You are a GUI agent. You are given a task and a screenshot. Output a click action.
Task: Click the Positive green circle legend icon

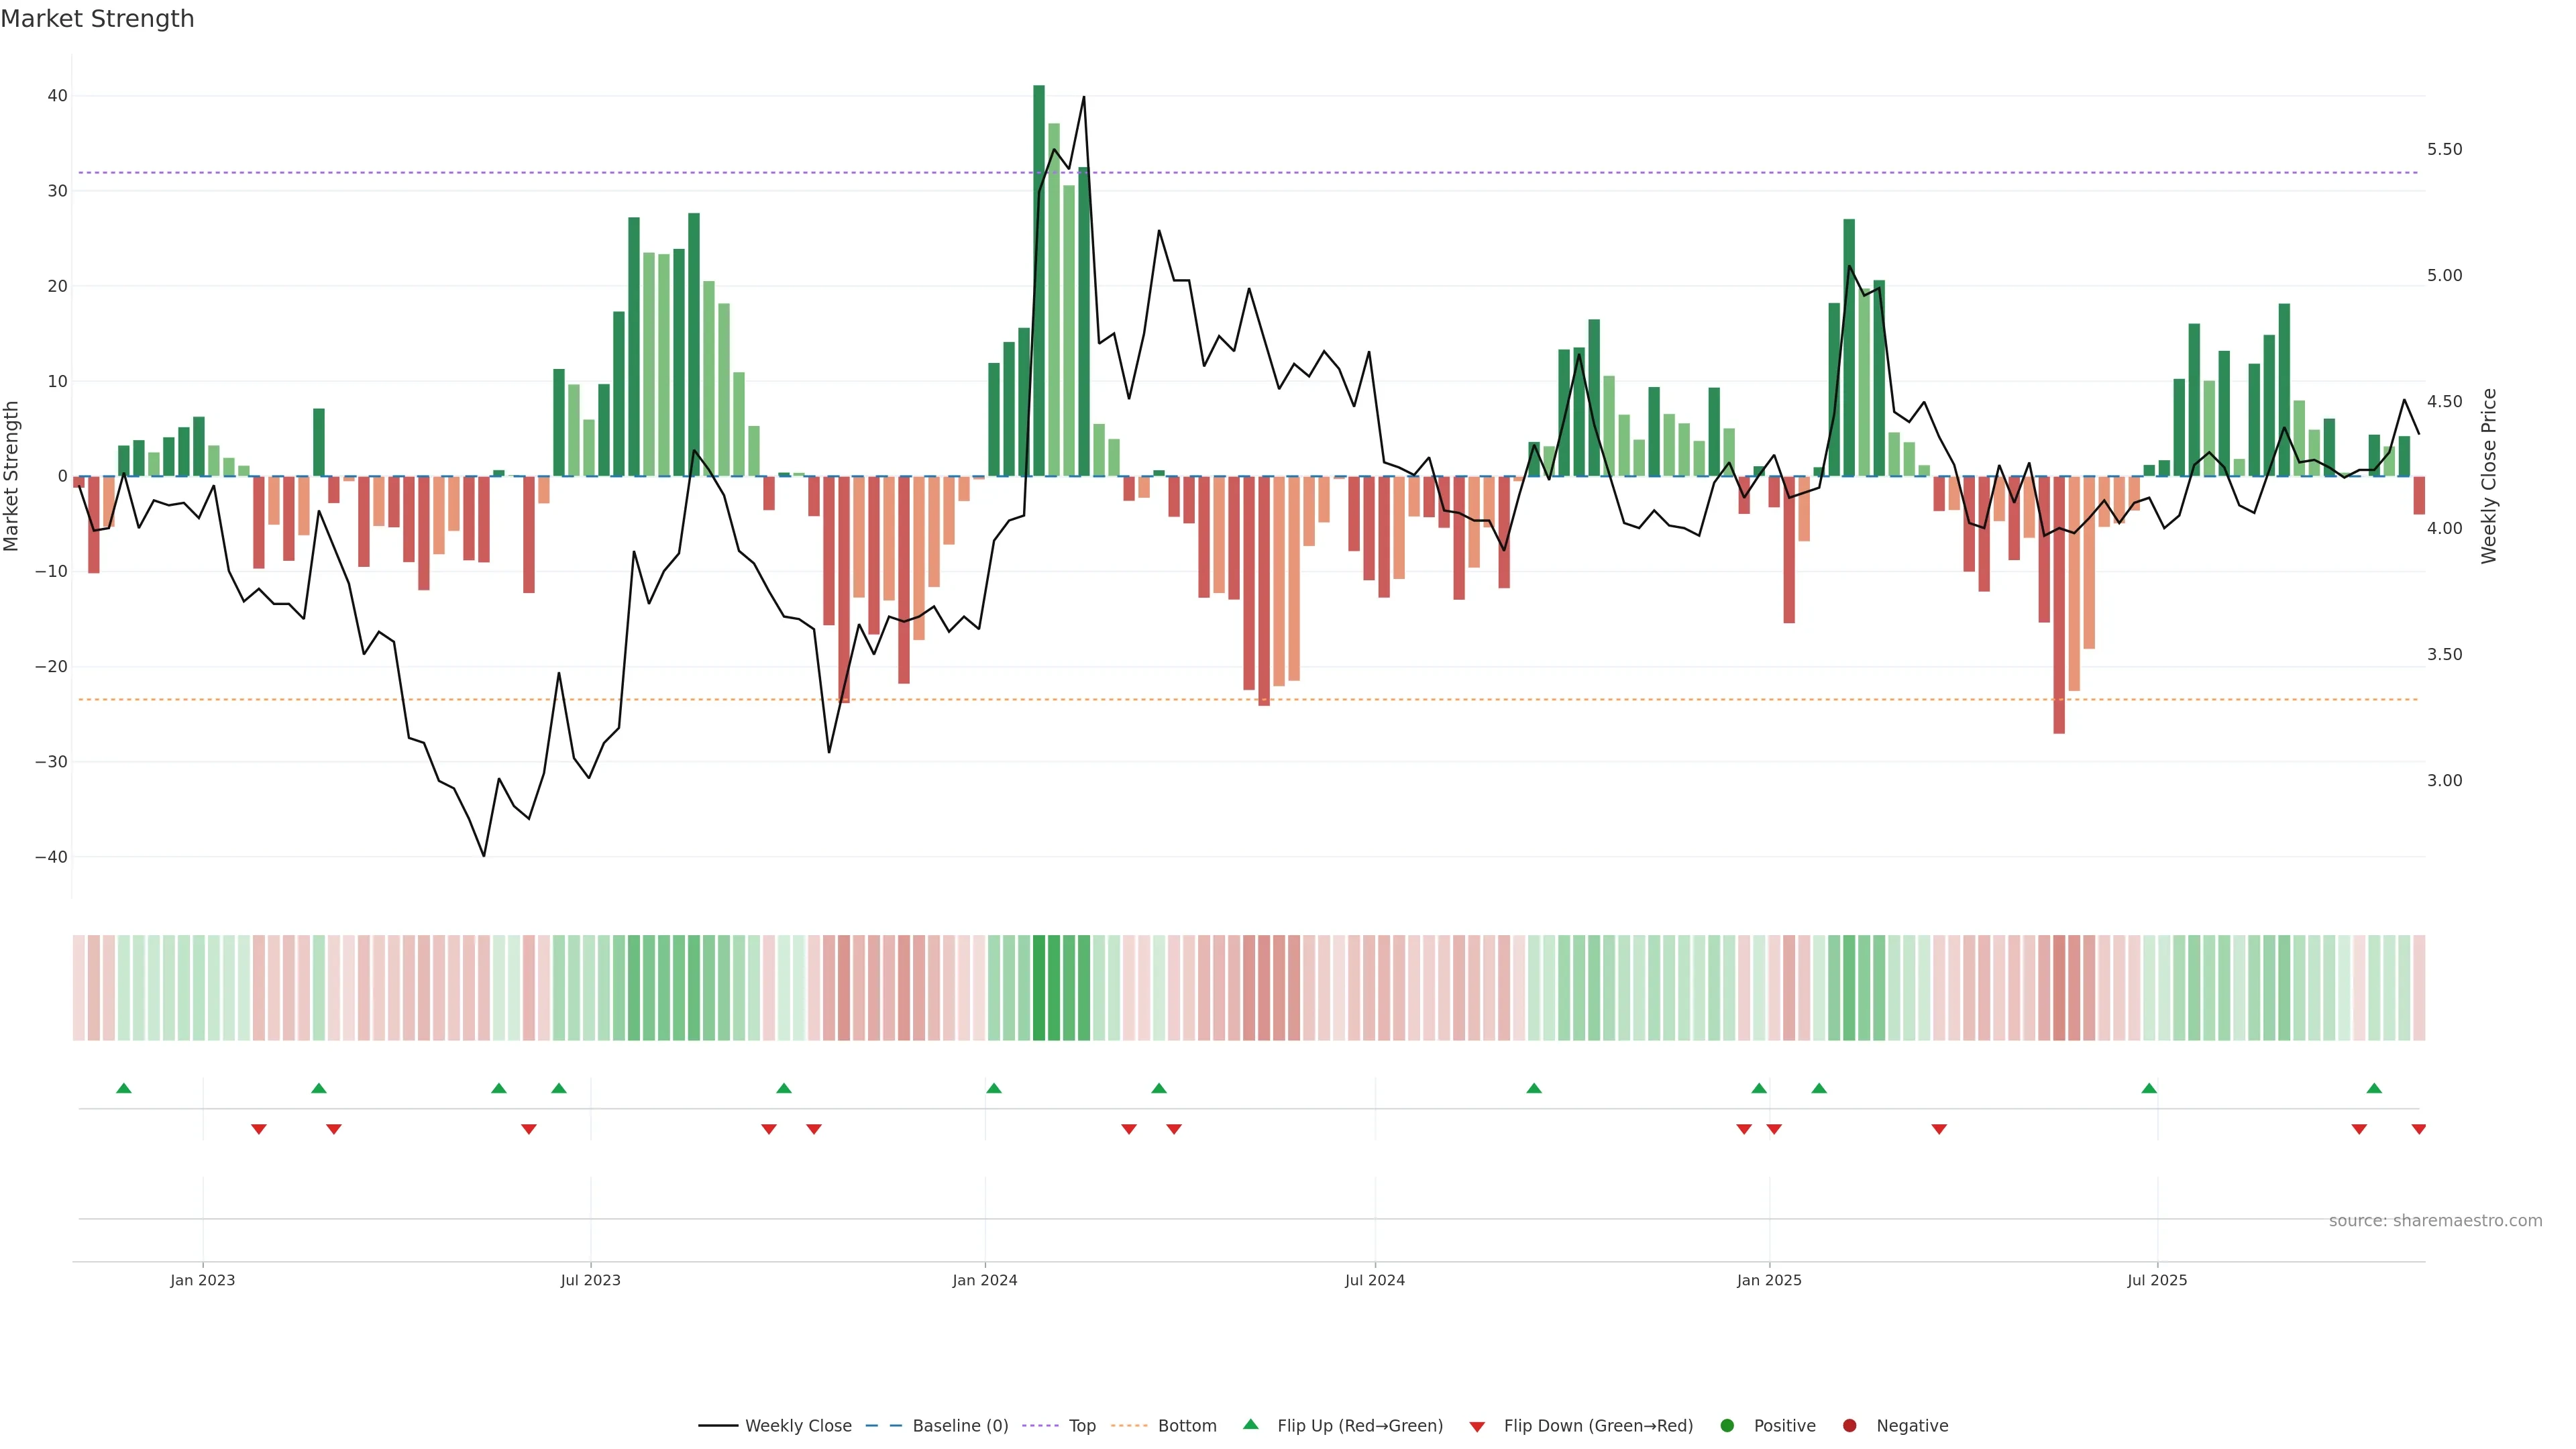click(x=1727, y=1425)
